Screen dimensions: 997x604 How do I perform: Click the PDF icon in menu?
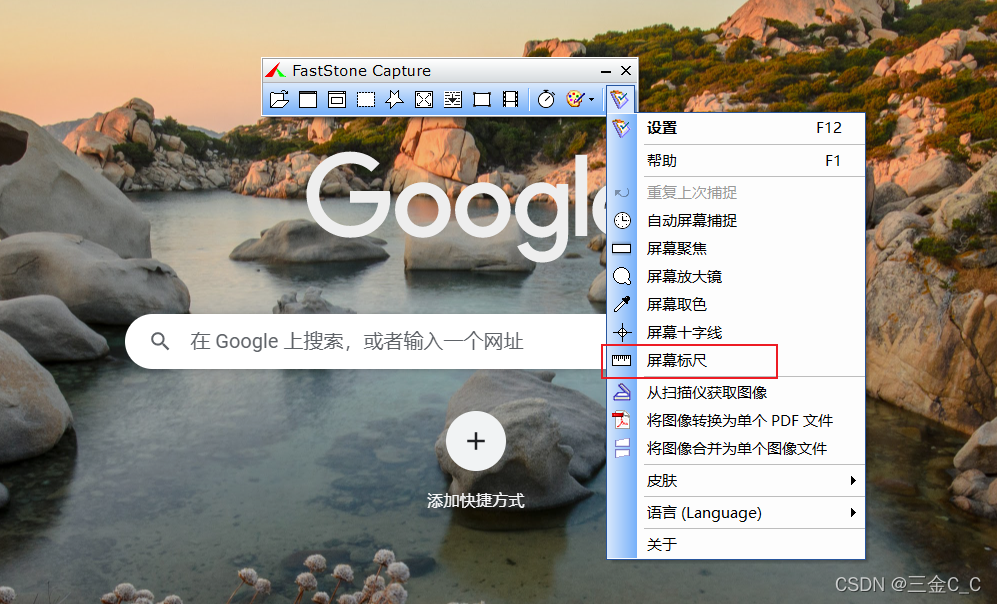pyautogui.click(x=621, y=420)
